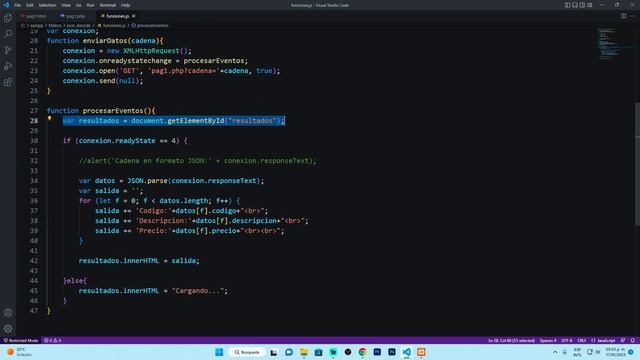
Task: Open the Search view in the activity bar
Action: tap(8, 34)
